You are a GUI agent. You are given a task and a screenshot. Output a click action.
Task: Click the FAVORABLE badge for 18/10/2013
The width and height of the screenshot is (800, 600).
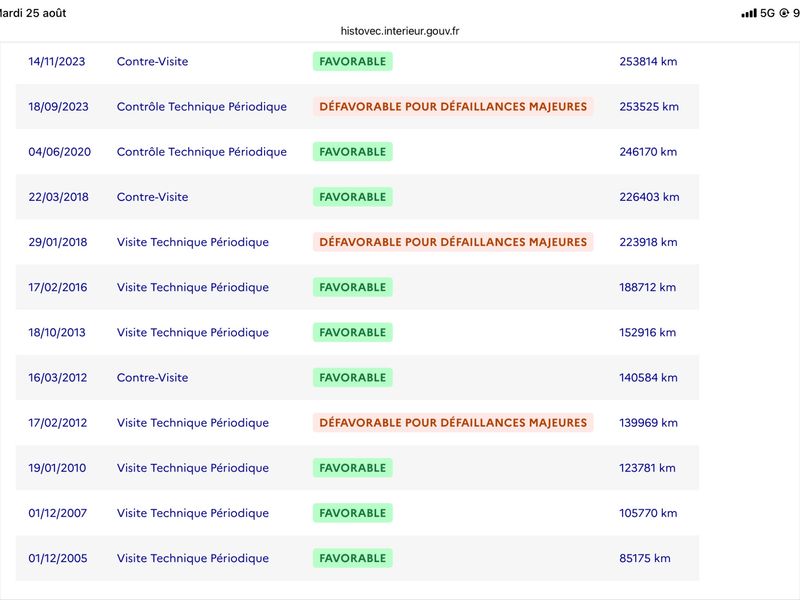(353, 332)
